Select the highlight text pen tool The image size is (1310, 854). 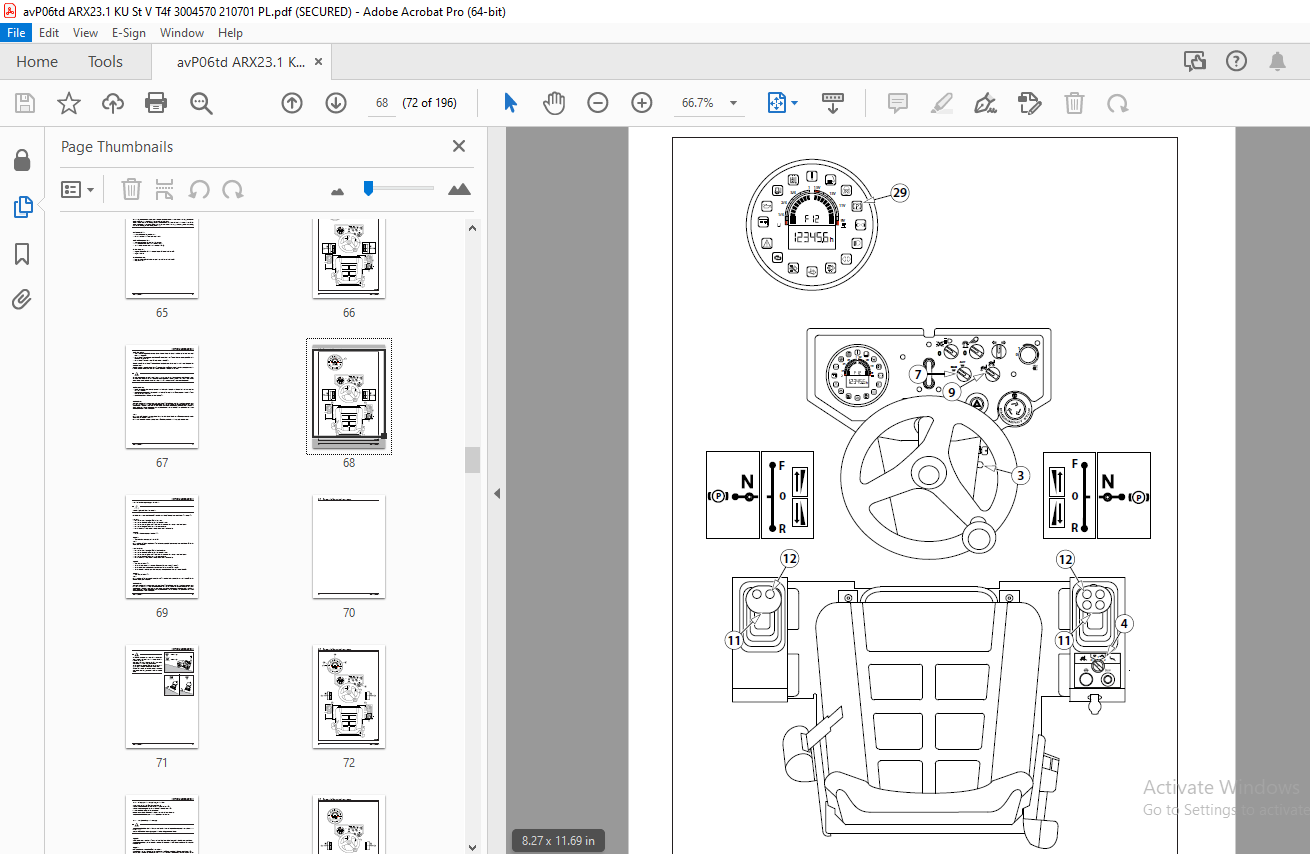(941, 103)
